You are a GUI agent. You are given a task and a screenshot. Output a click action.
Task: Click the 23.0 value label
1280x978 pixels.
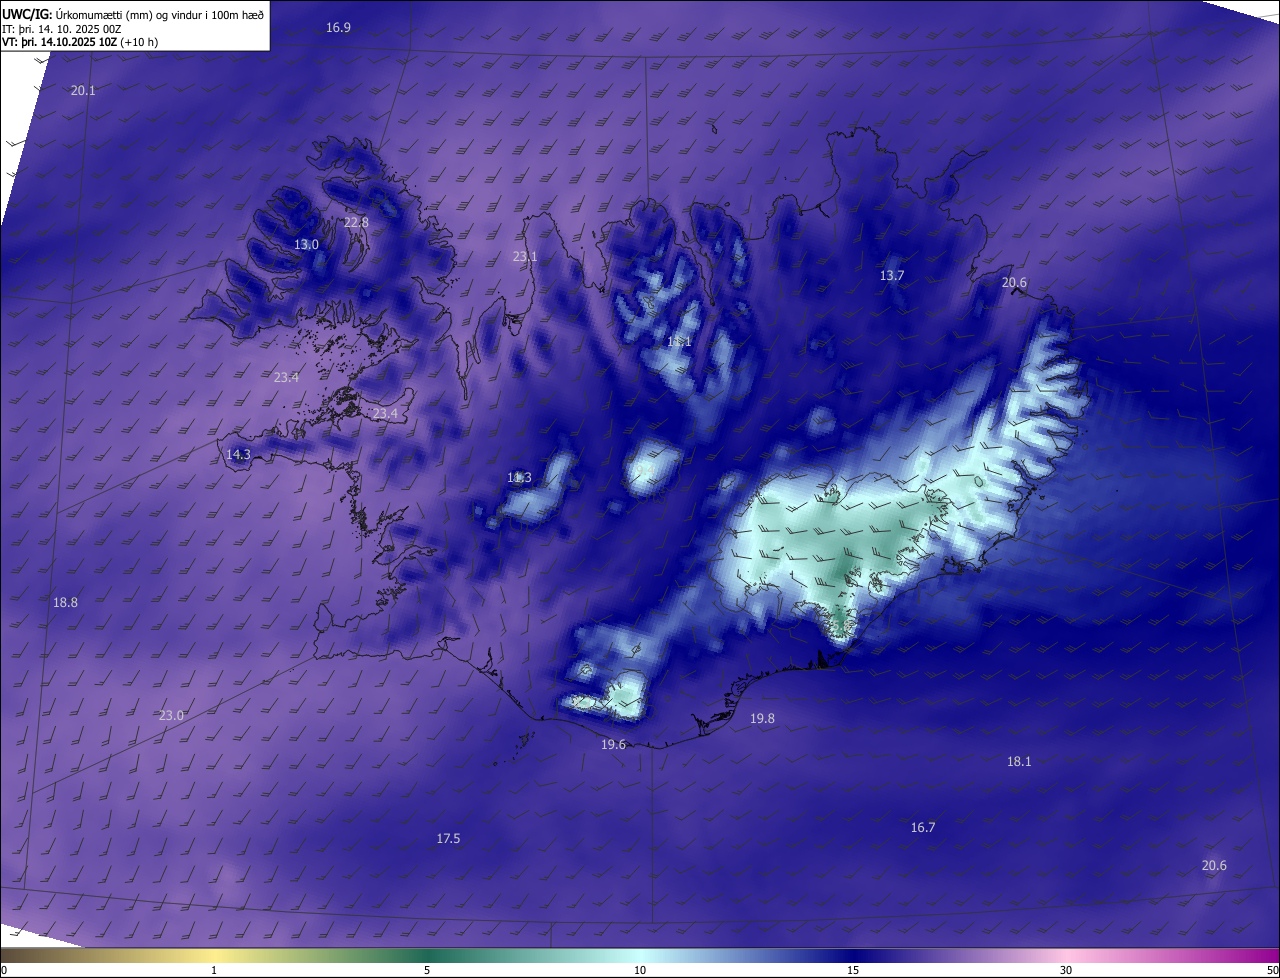coord(171,715)
